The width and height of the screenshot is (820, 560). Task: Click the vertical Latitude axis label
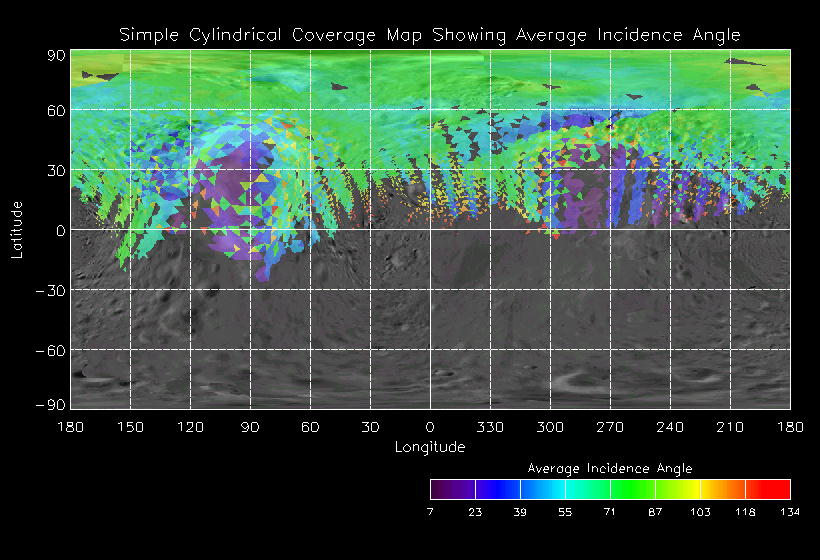click(17, 230)
